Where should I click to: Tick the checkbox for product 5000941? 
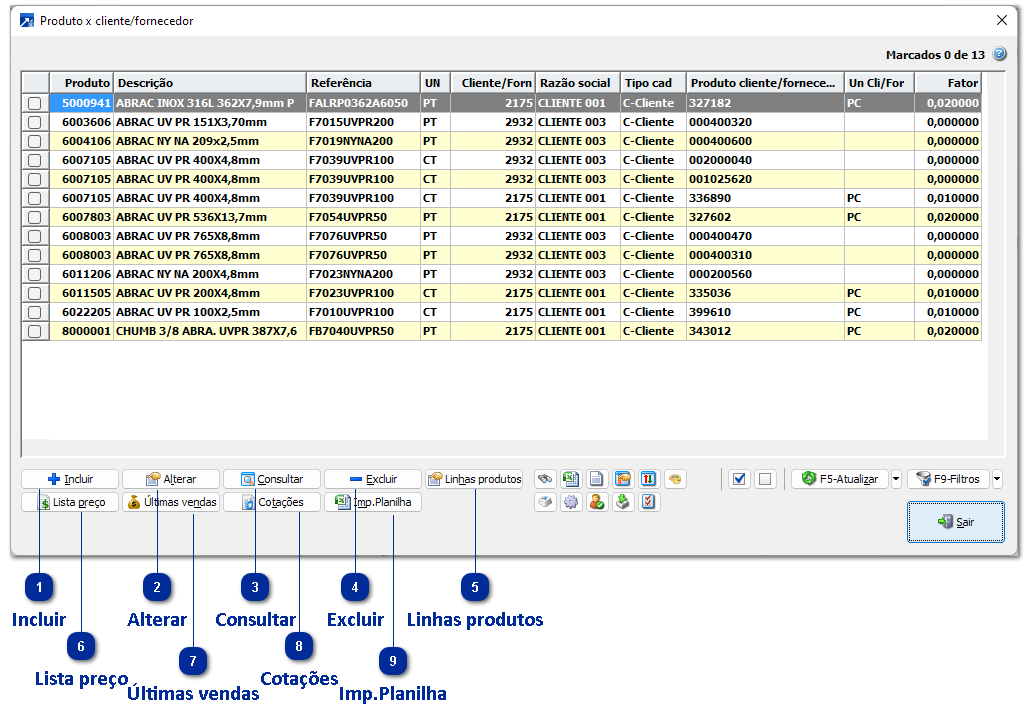point(35,103)
